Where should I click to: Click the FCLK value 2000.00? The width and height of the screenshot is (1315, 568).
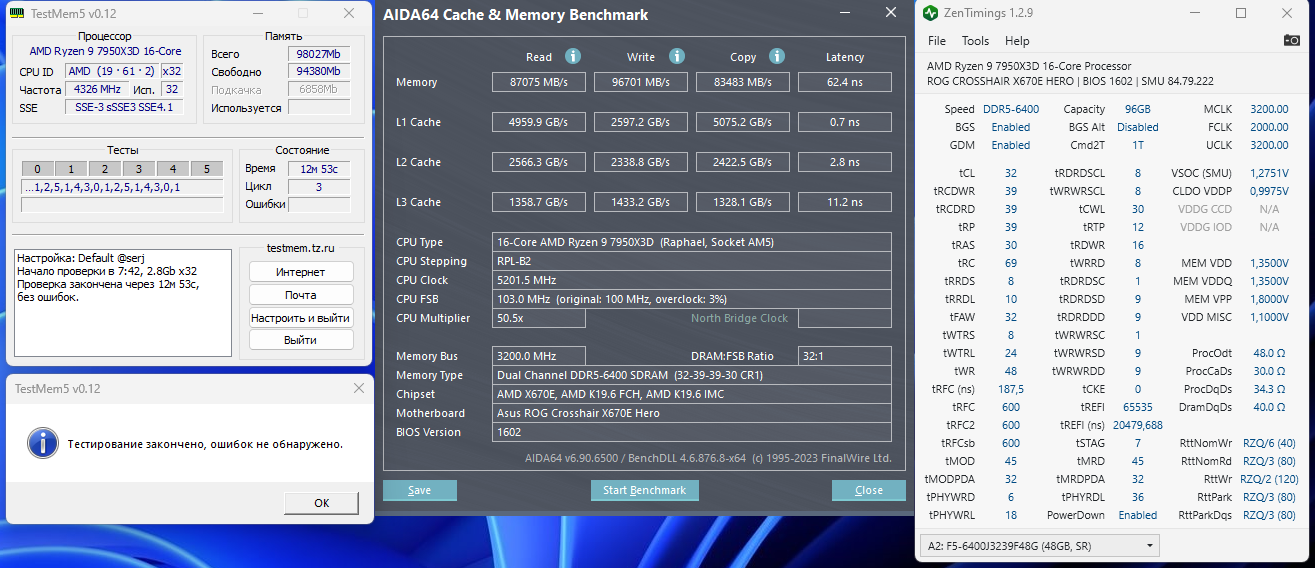pyautogui.click(x=1268, y=127)
